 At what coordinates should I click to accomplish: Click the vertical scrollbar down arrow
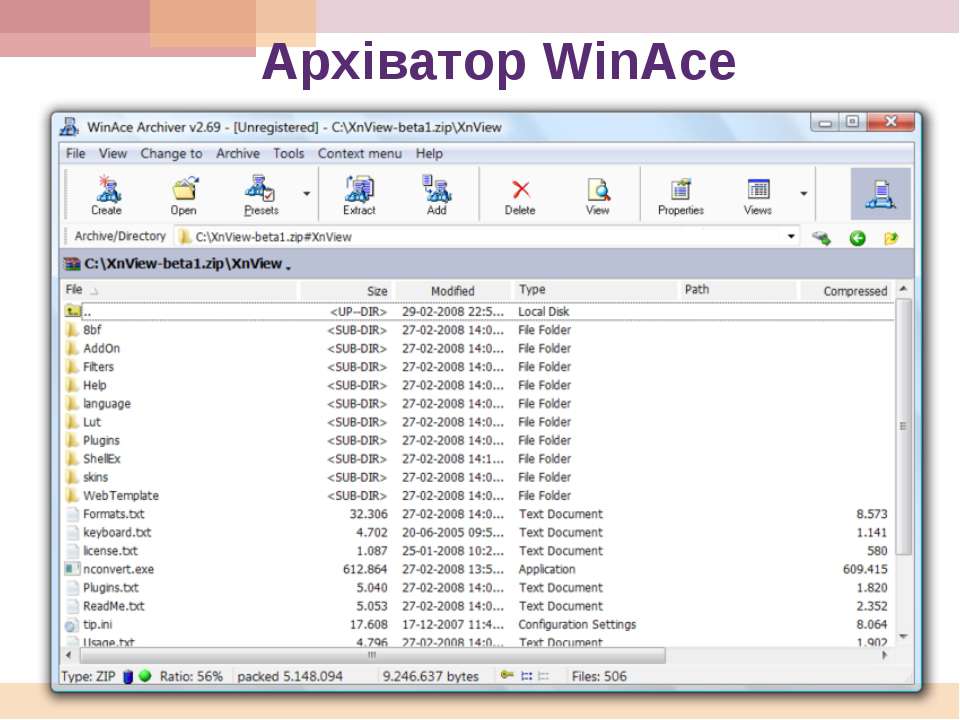point(904,637)
